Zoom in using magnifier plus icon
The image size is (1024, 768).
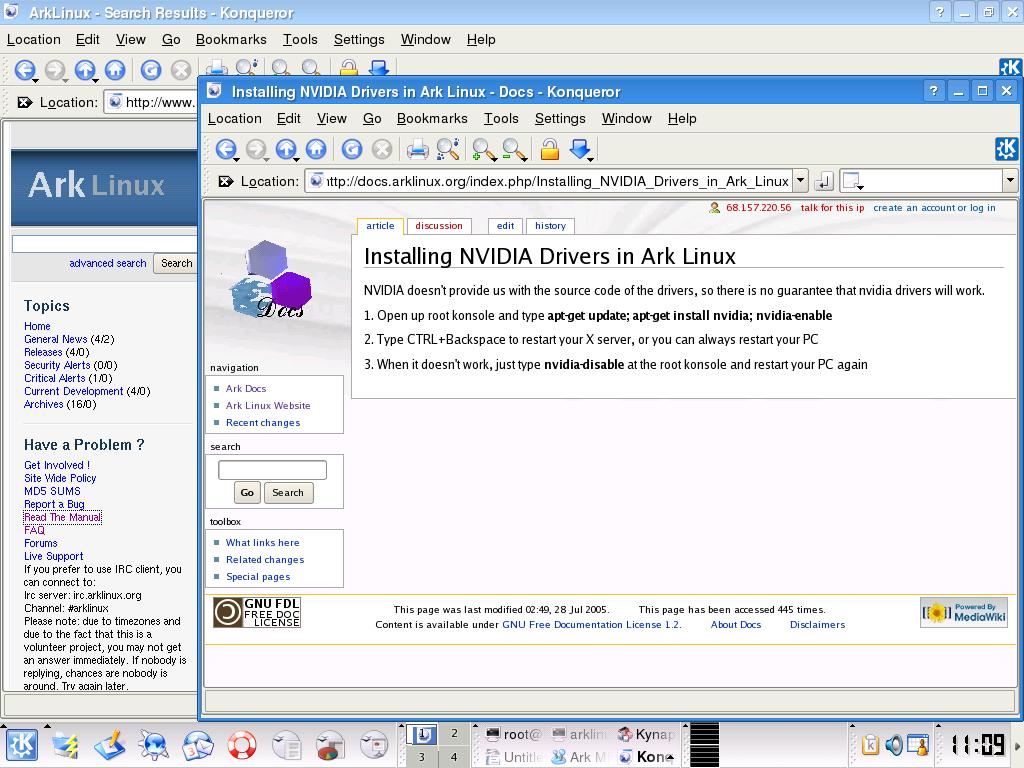(x=484, y=150)
